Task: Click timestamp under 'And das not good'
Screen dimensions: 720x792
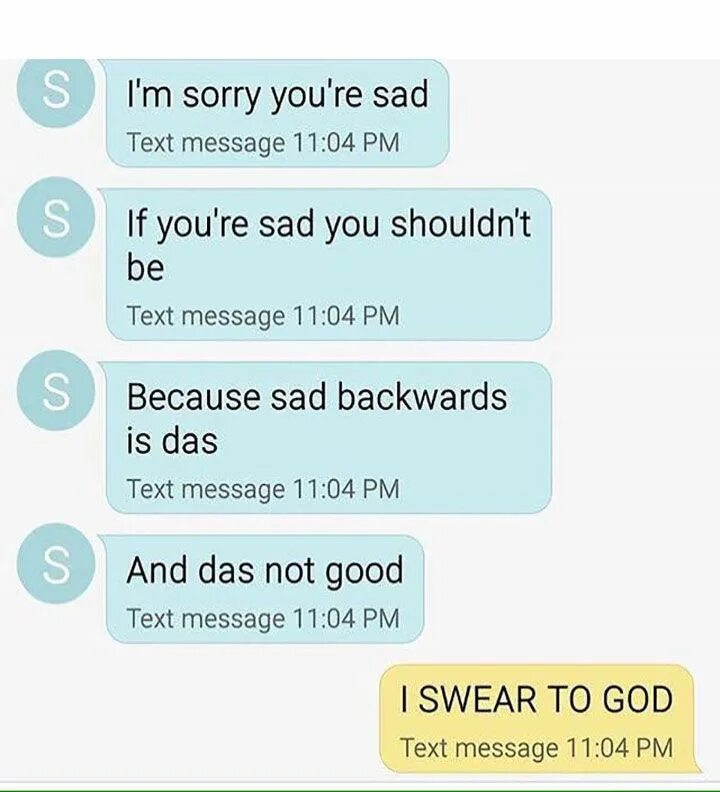Action: point(263,618)
